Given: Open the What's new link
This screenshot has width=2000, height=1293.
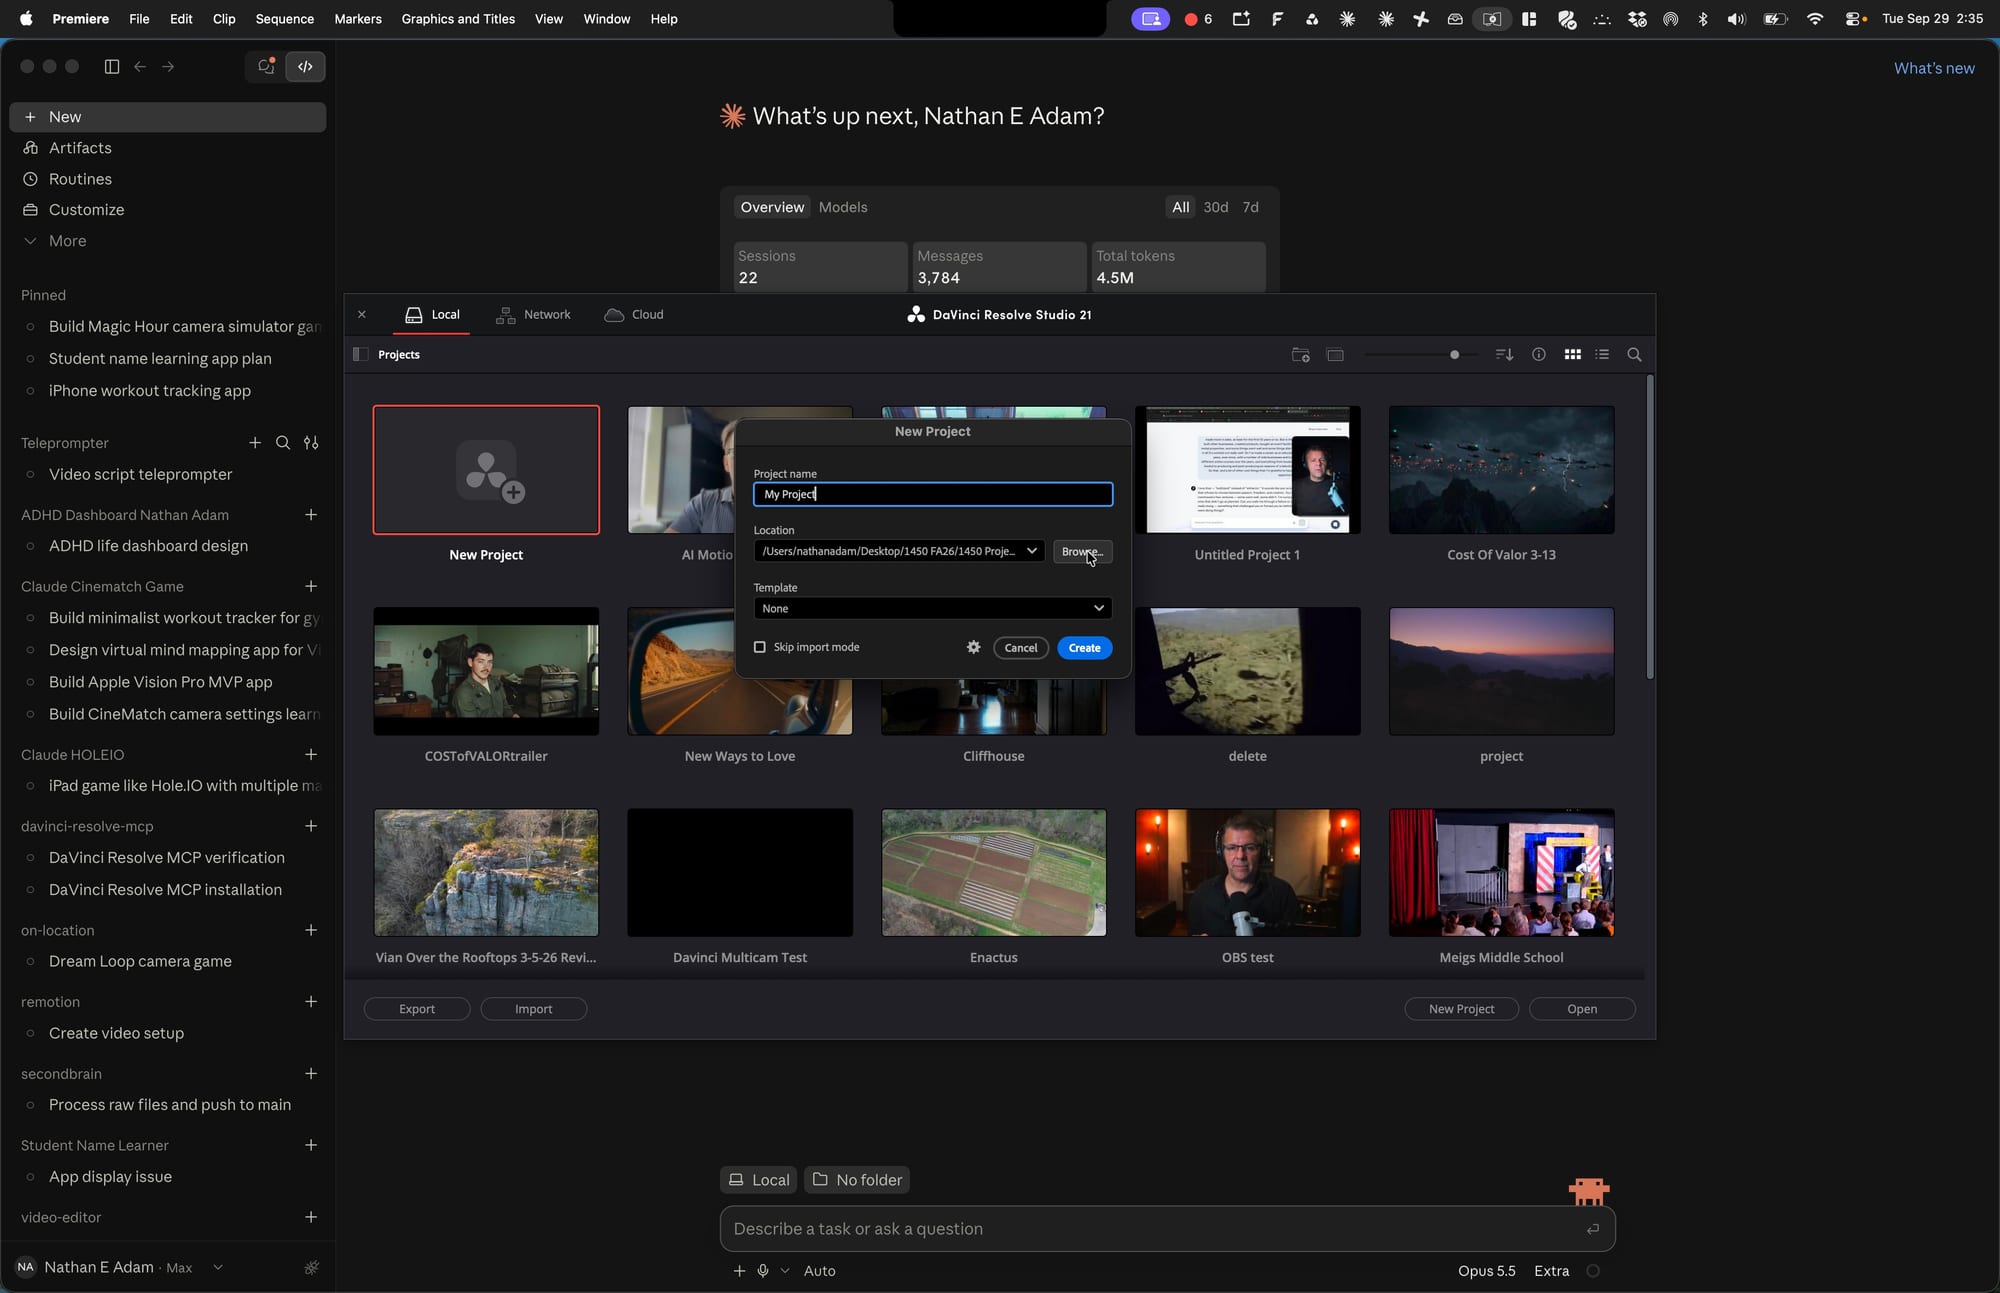Looking at the screenshot, I should [1934, 68].
